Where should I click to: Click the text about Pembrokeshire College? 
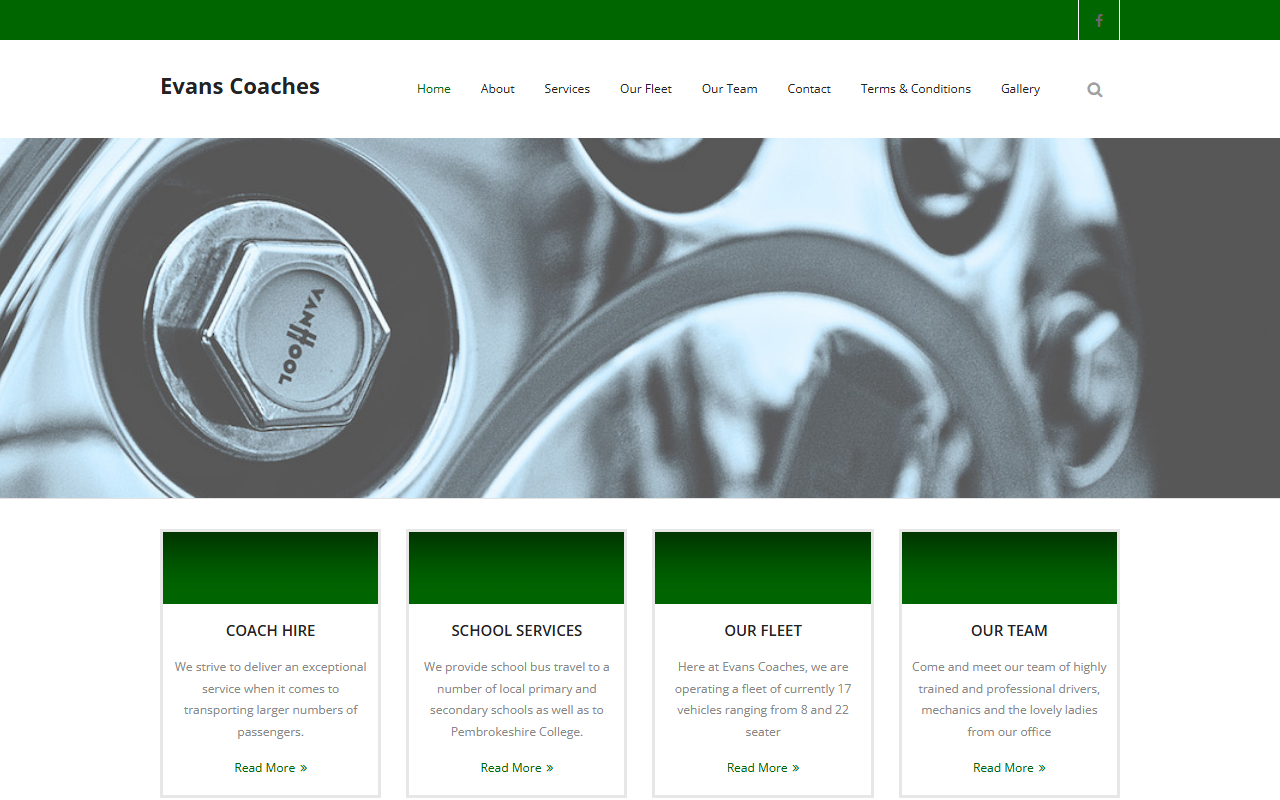(x=517, y=699)
